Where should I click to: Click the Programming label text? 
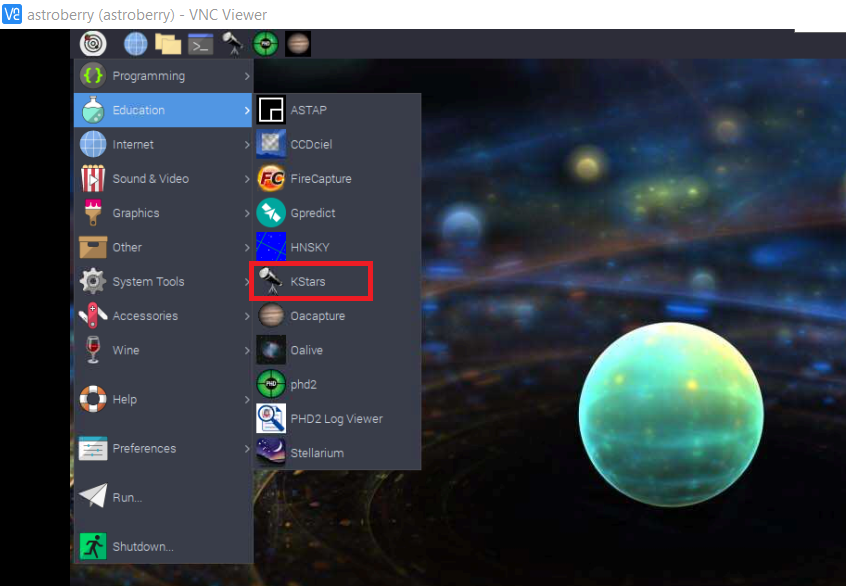tap(148, 76)
